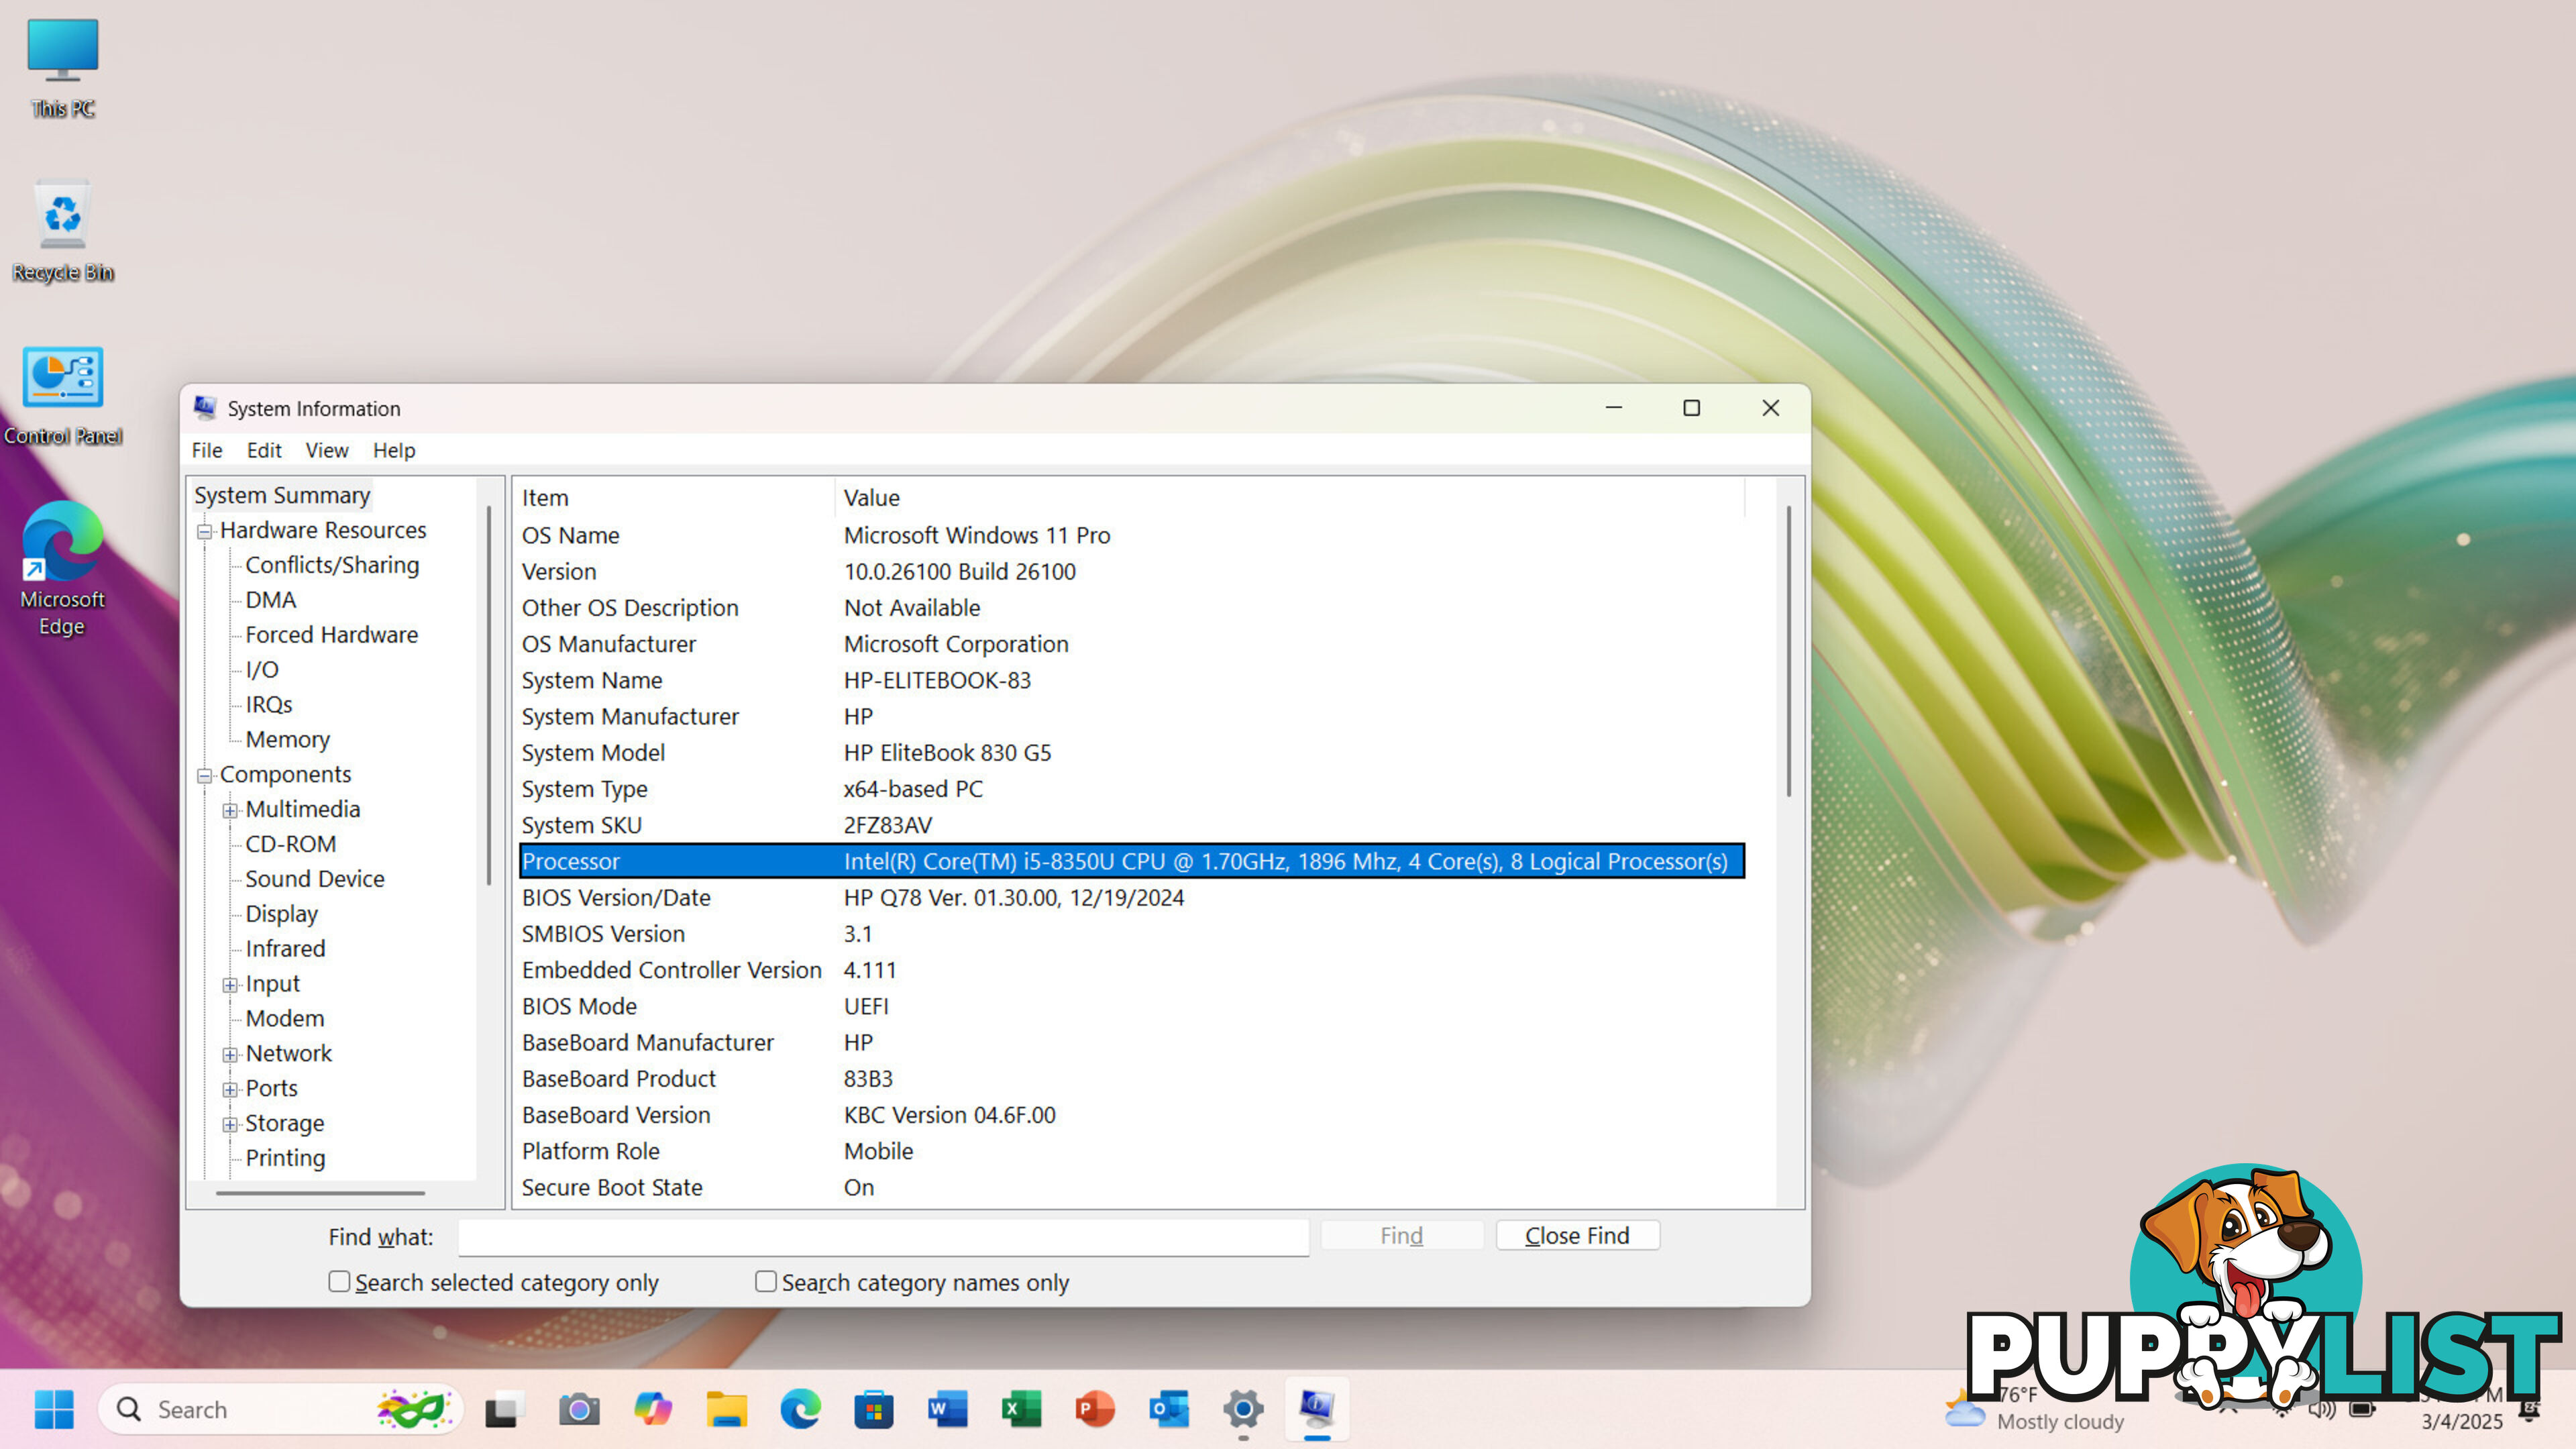This screenshot has height=1449, width=2576.
Task: Expand the Input tree node
Action: click(x=230, y=985)
